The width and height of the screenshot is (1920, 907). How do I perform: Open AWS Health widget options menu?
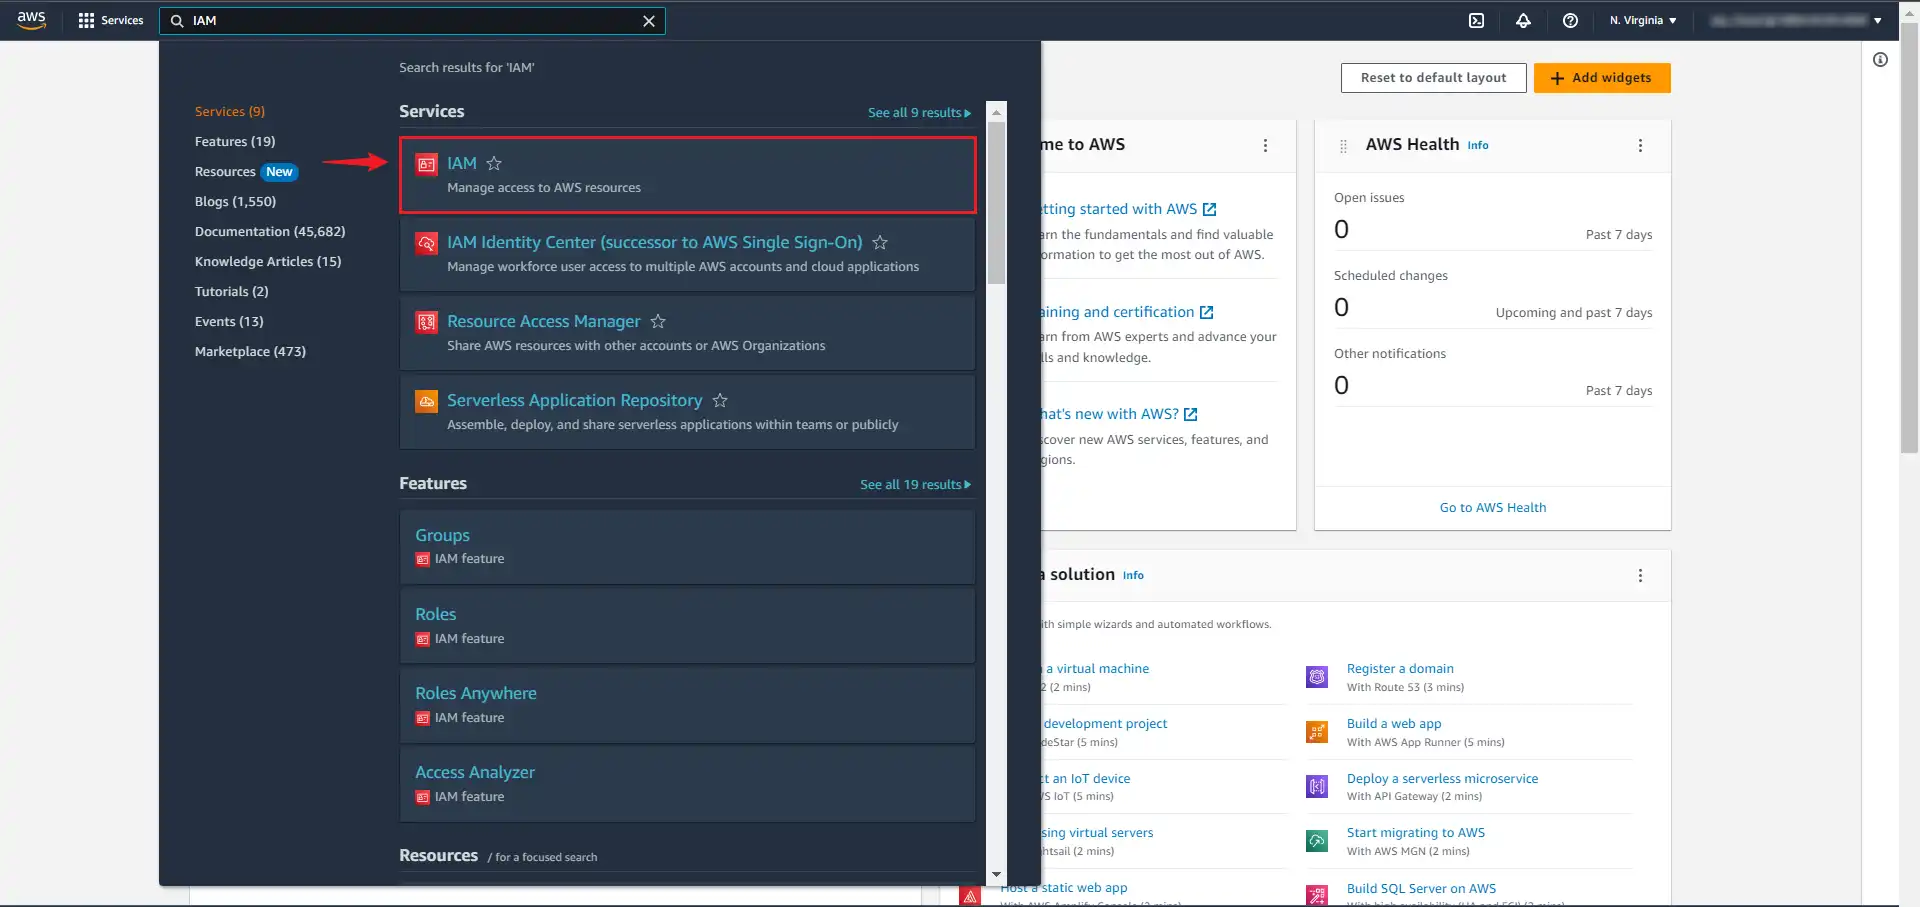(x=1640, y=146)
